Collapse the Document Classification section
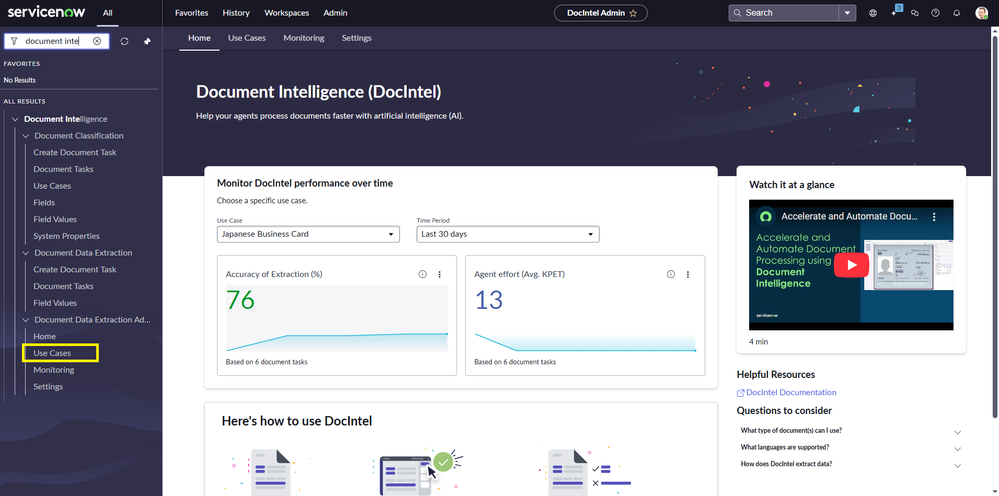999x496 pixels. [x=25, y=136]
